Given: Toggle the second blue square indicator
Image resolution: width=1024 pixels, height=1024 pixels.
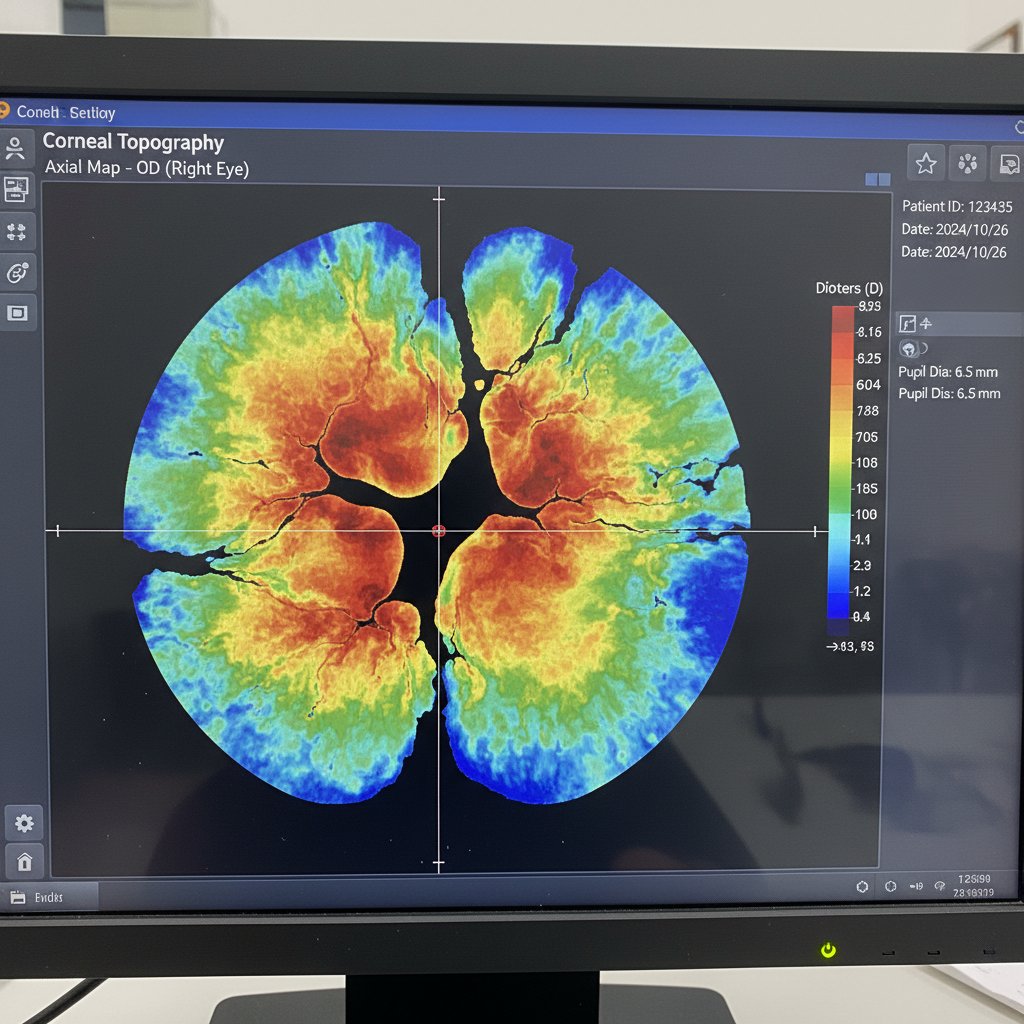Looking at the screenshot, I should 884,178.
